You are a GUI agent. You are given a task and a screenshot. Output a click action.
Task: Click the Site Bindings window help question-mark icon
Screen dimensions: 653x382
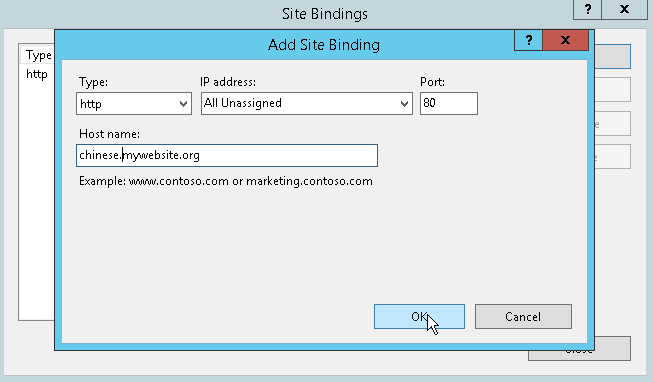pyautogui.click(x=588, y=9)
